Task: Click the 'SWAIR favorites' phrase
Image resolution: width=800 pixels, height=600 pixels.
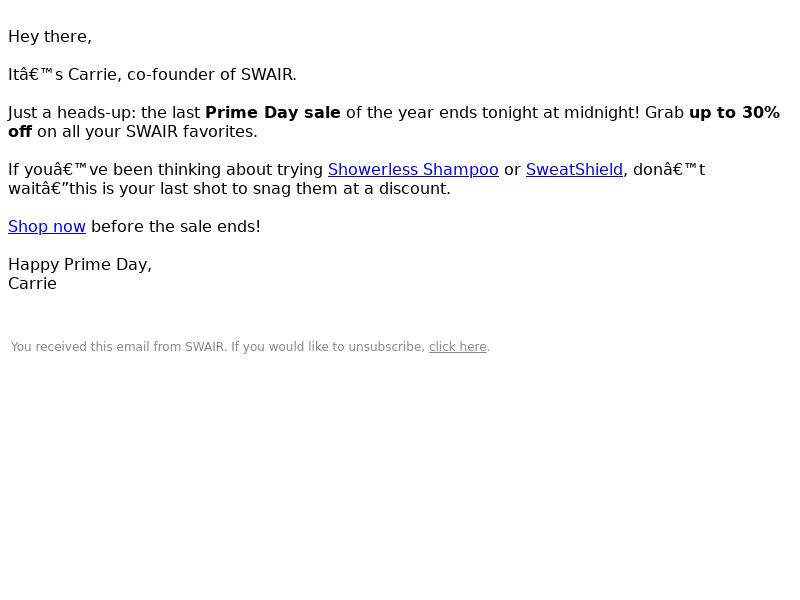Action: [190, 132]
